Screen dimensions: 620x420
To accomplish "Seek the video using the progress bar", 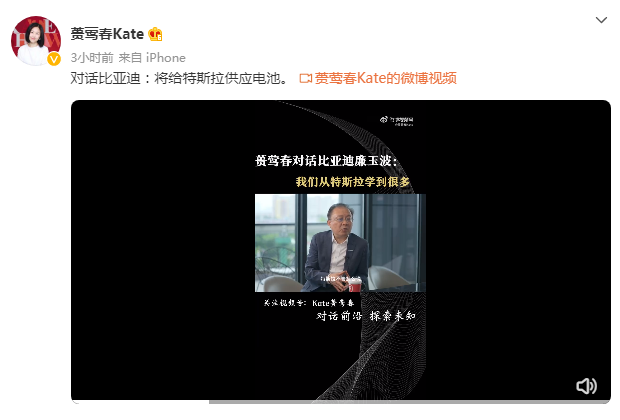I will coord(341,402).
